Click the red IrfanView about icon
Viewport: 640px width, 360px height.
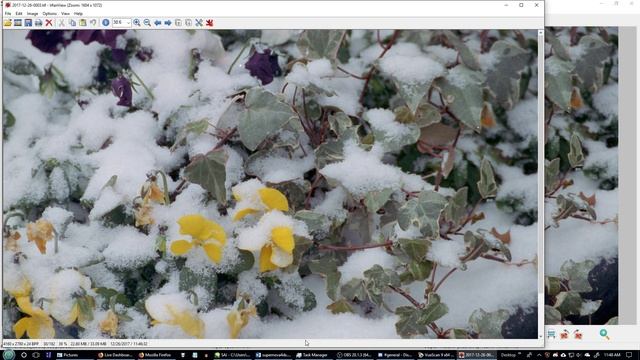pos(209,23)
